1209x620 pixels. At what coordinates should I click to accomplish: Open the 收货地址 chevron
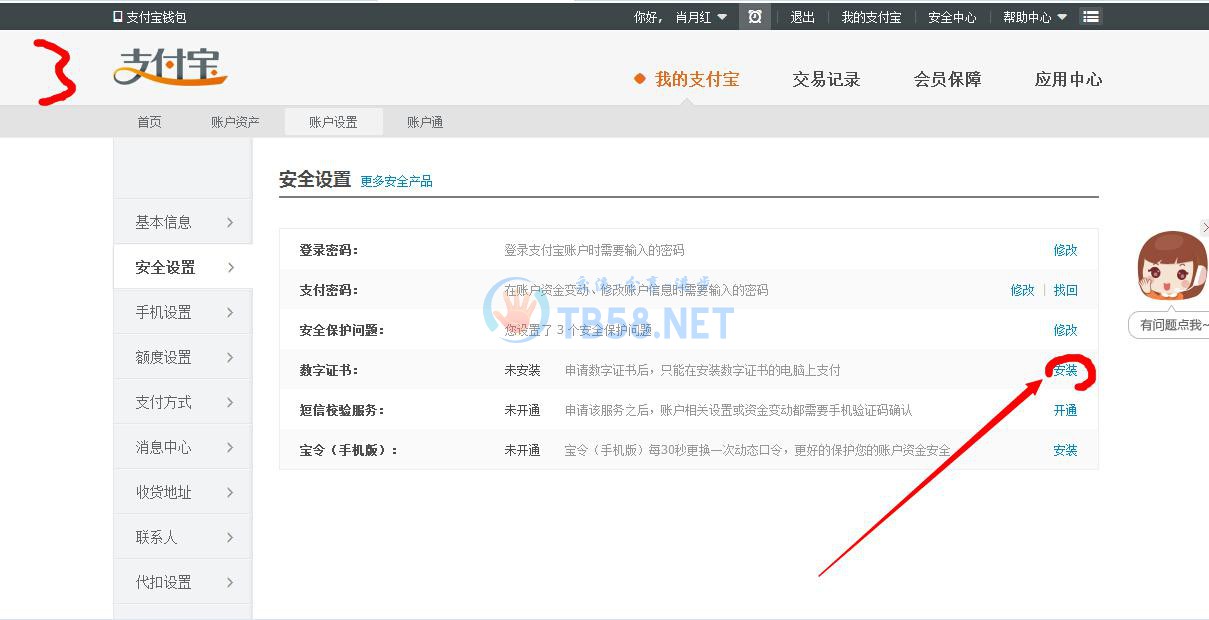coord(231,492)
